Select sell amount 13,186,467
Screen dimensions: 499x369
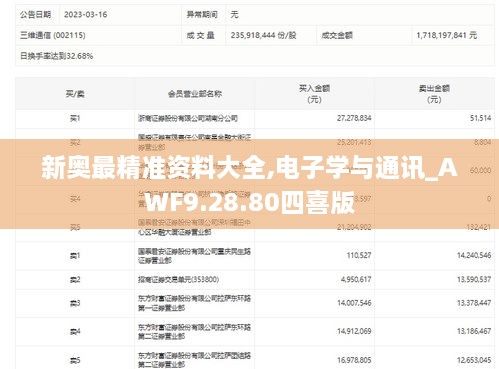click(x=474, y=331)
